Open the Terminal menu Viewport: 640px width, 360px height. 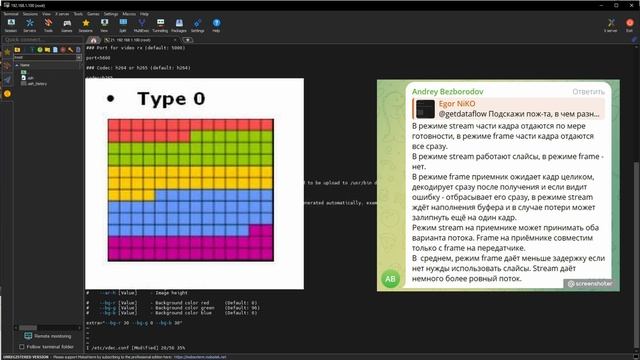pyautogui.click(x=11, y=14)
